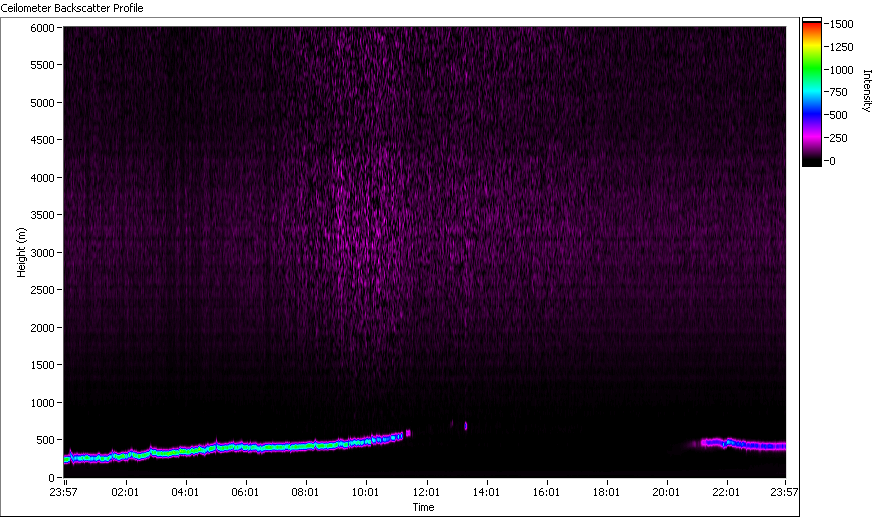This screenshot has width=876, height=517.
Task: Click the 5500 height tick label
Action: coord(42,65)
